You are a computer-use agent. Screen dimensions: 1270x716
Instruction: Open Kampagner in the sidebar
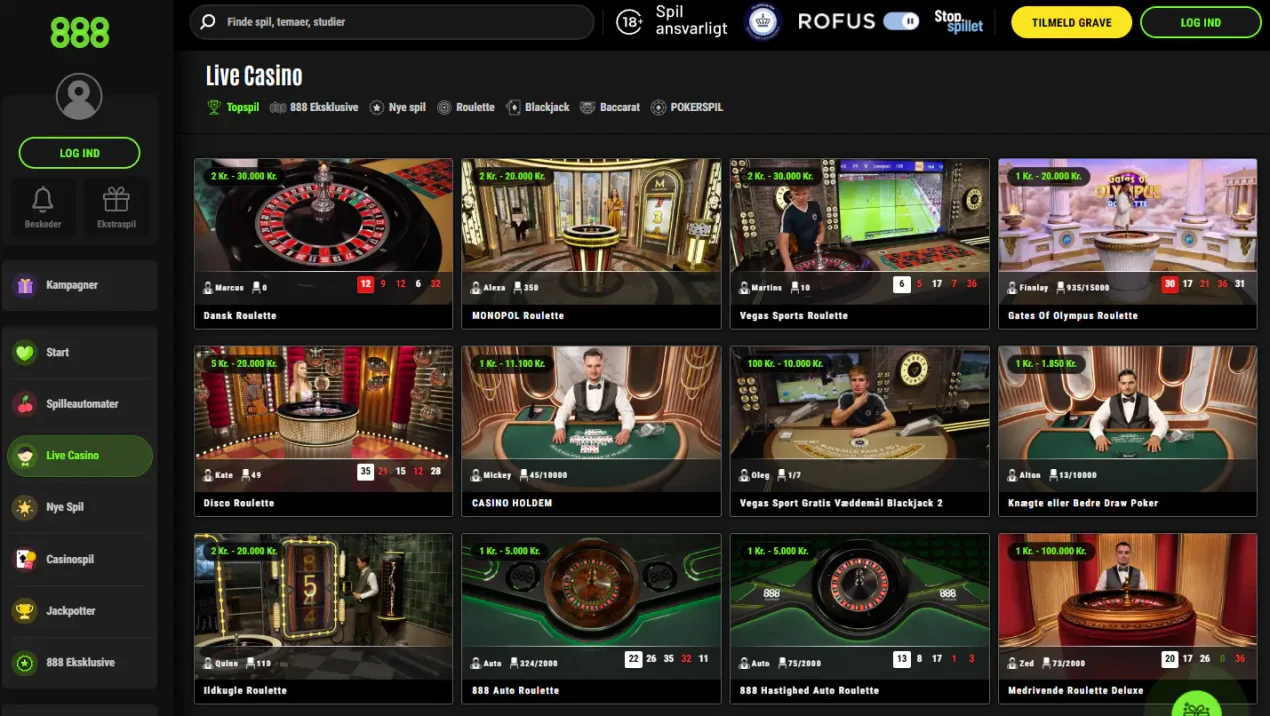[80, 285]
